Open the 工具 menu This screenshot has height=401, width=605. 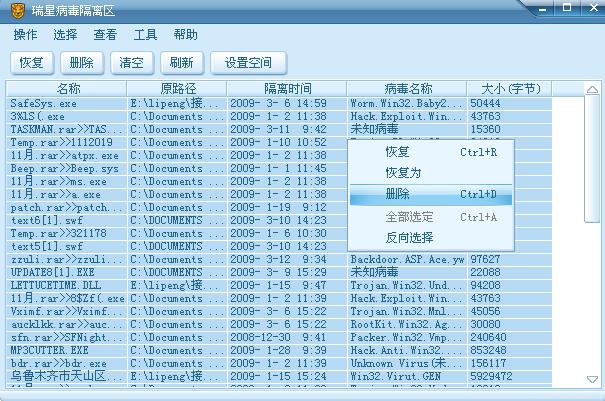145,35
